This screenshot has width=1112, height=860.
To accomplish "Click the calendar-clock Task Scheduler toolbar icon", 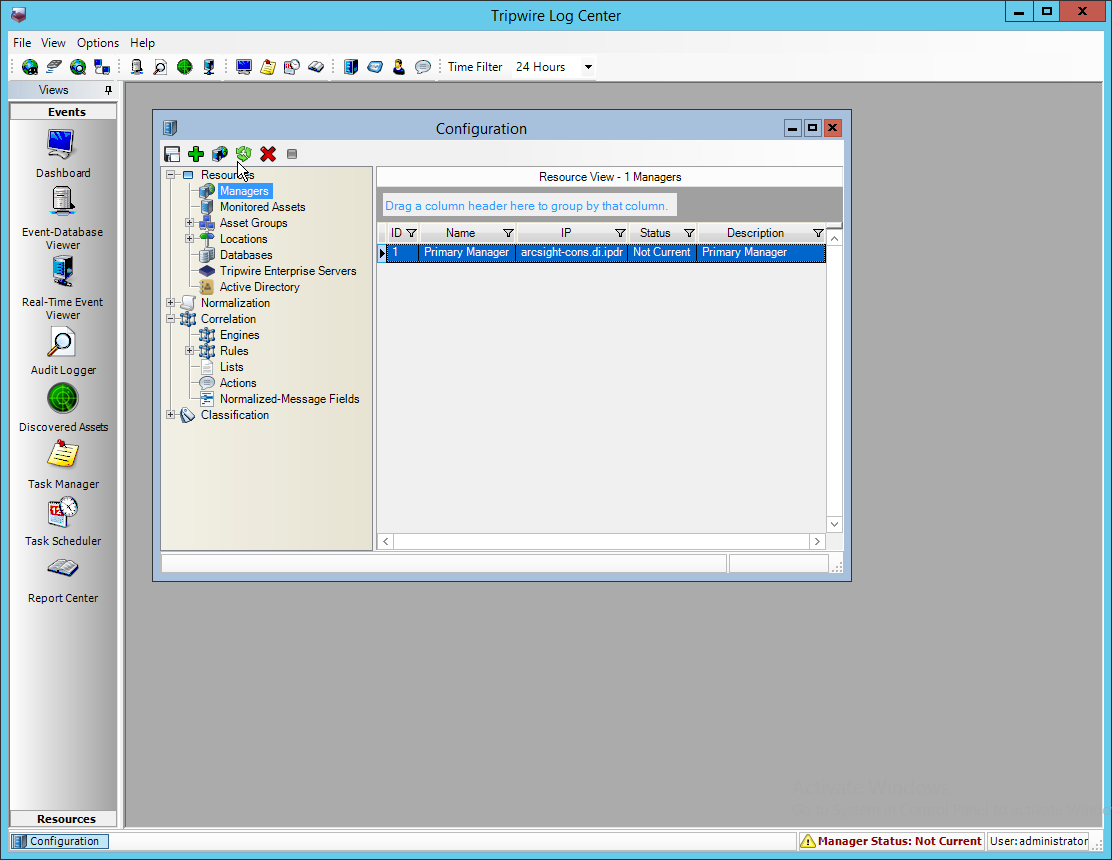I will coord(291,67).
